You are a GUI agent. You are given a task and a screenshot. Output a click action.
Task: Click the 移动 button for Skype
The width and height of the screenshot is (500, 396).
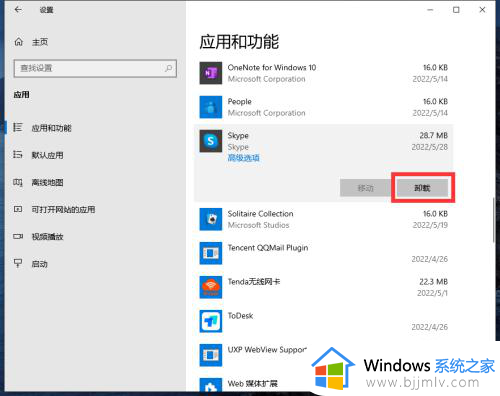pos(366,188)
